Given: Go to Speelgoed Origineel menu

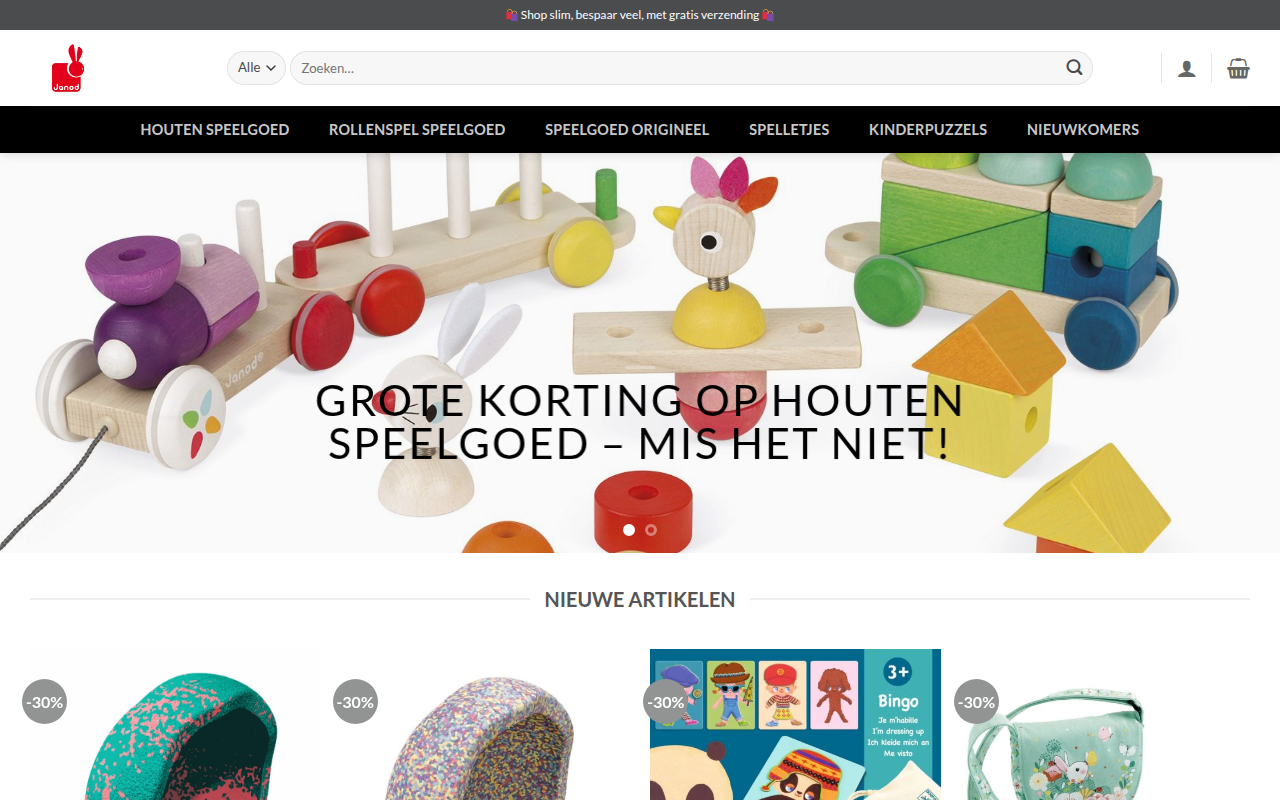Looking at the screenshot, I should tap(627, 129).
